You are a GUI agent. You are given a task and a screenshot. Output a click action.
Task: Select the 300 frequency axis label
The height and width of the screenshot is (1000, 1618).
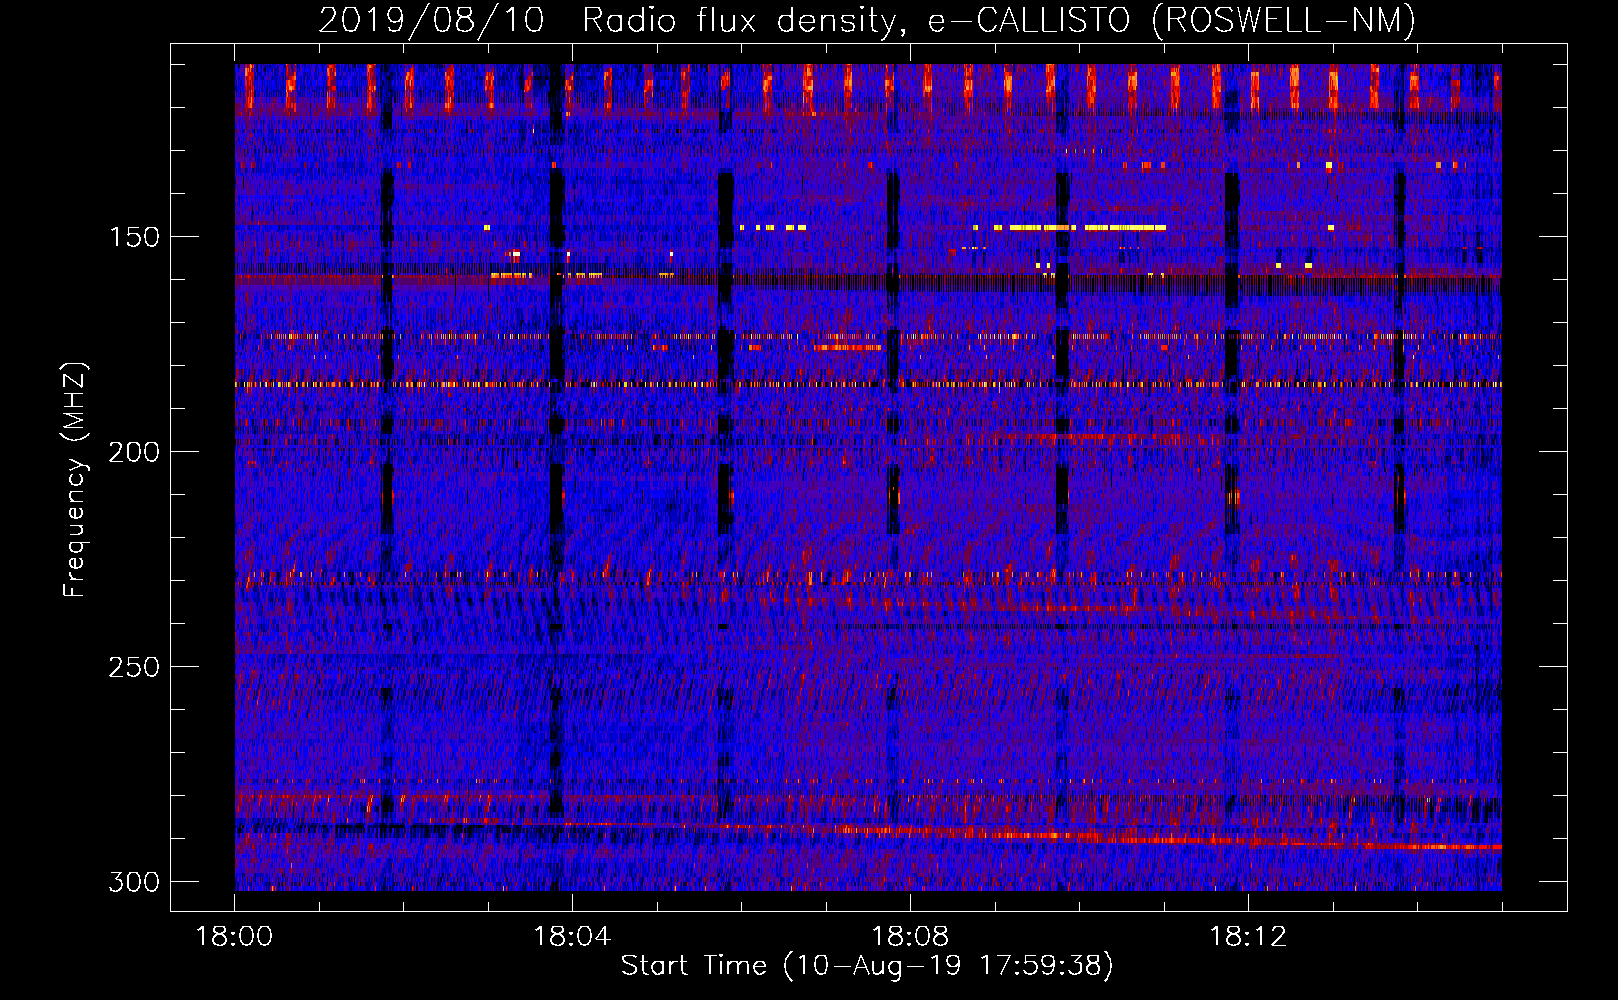(x=133, y=882)
